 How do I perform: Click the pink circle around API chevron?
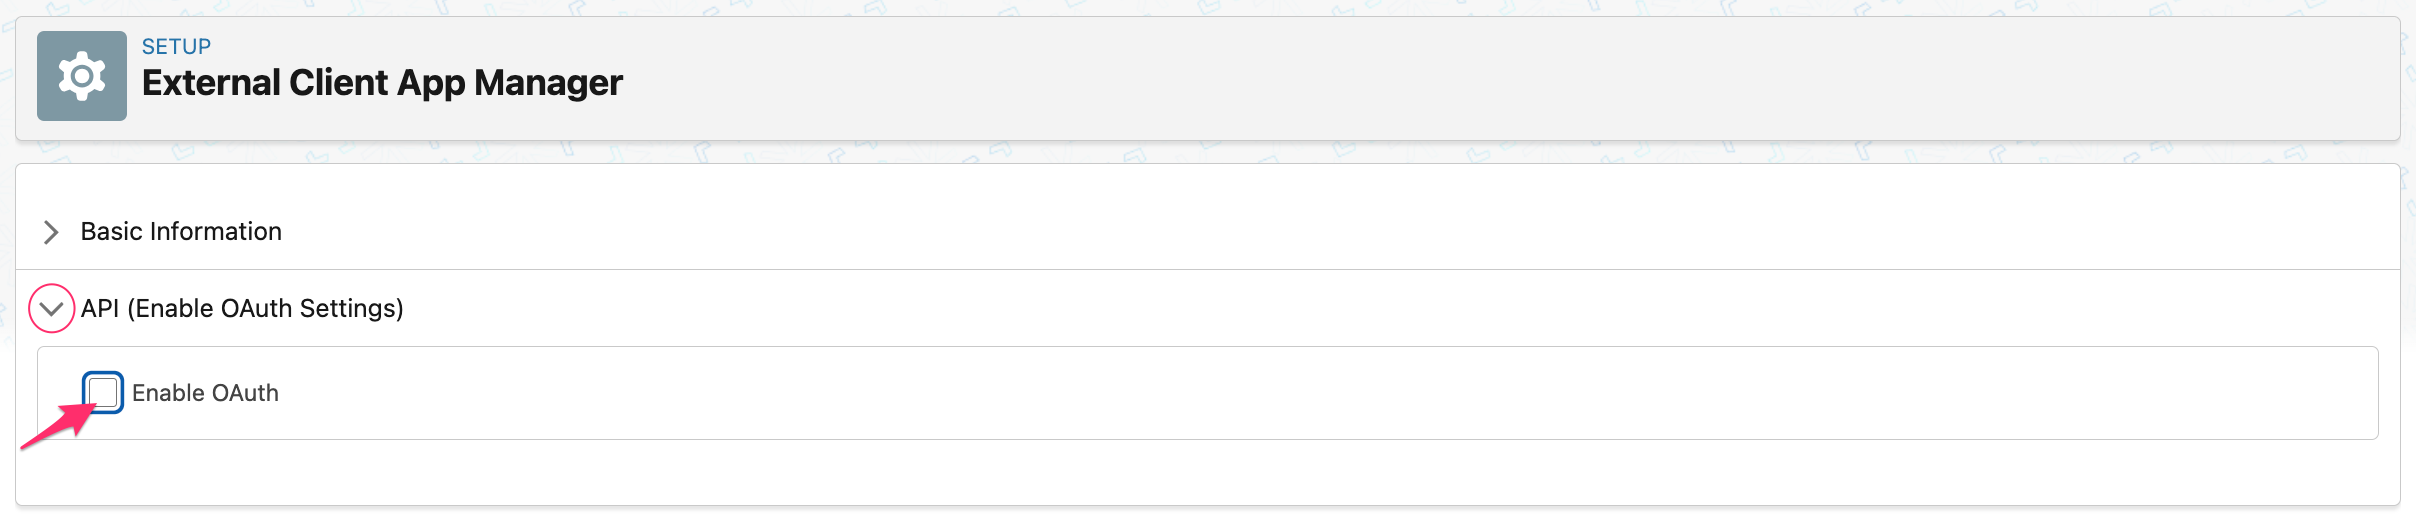point(52,288)
